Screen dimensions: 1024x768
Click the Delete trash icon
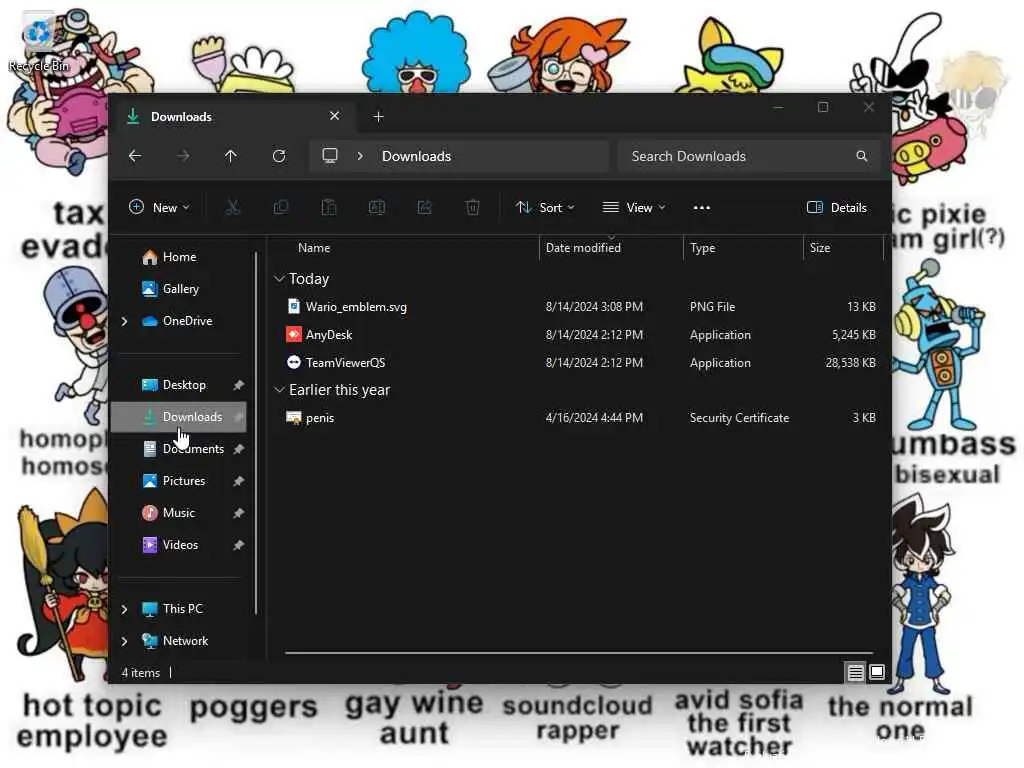(472, 208)
